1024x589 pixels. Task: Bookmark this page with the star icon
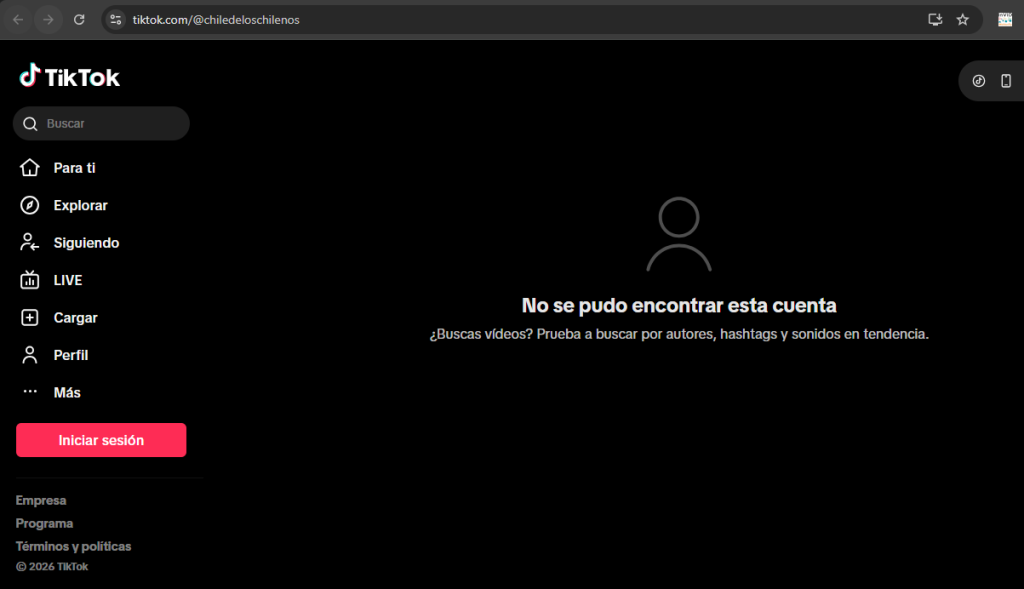pyautogui.click(x=963, y=19)
